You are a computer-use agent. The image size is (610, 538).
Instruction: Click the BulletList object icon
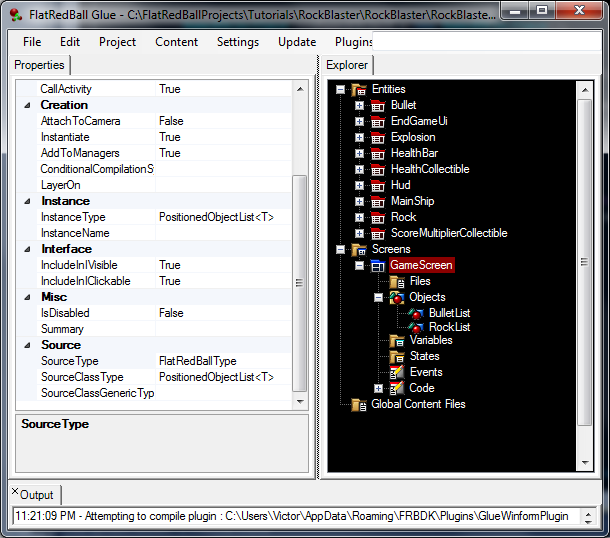tap(416, 314)
